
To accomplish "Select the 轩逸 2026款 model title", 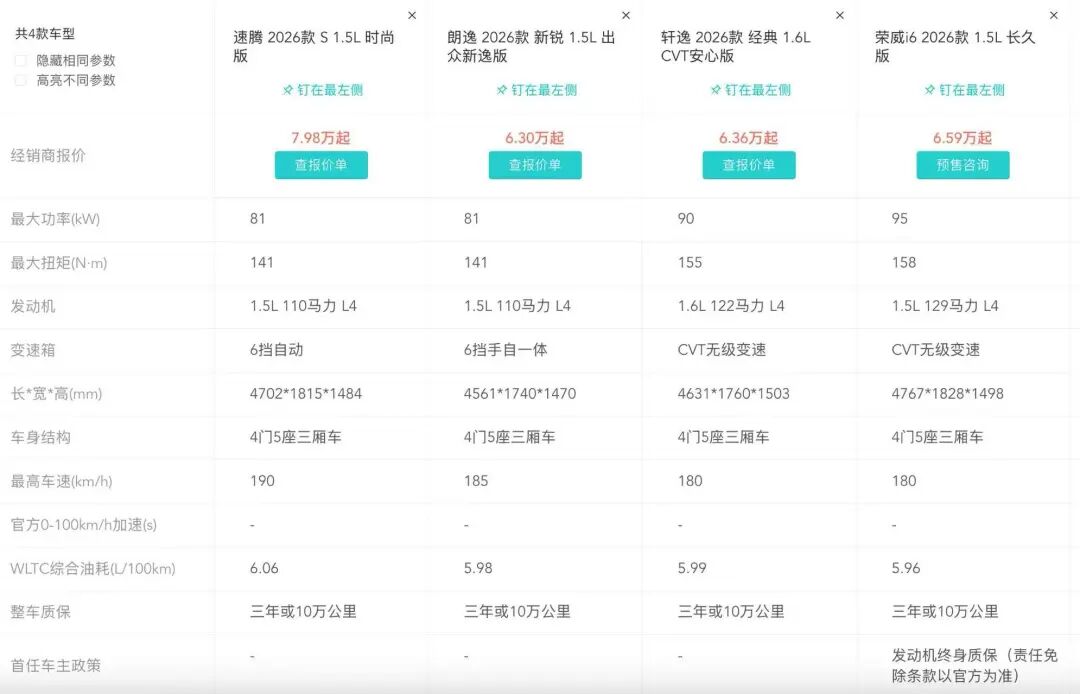I will [748, 47].
